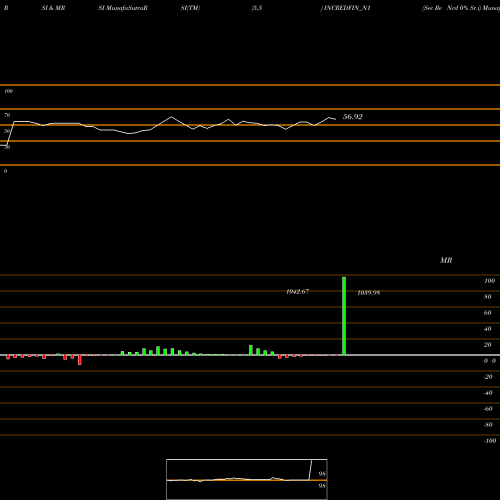
Task: Click the MRSI axis label -40
Action: click(x=488, y=393)
